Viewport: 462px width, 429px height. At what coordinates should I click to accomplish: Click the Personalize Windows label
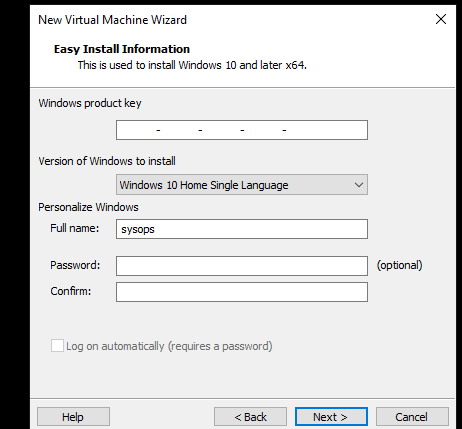tap(88, 207)
